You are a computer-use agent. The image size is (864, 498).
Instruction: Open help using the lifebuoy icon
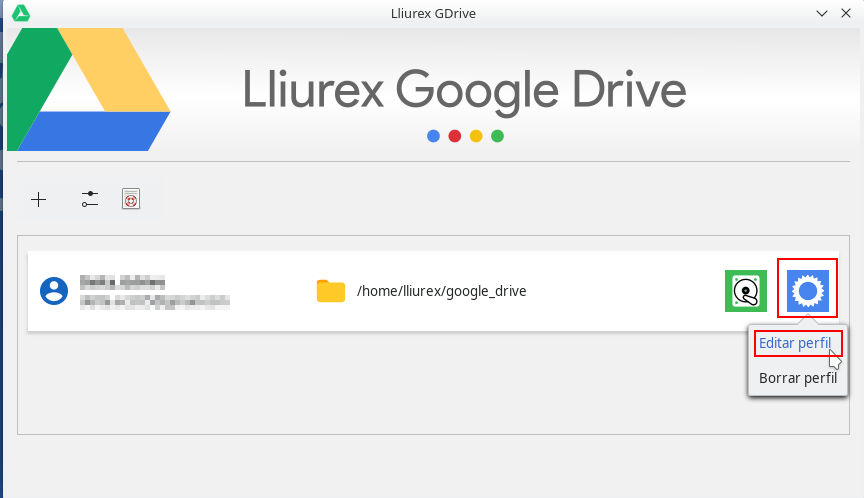130,200
